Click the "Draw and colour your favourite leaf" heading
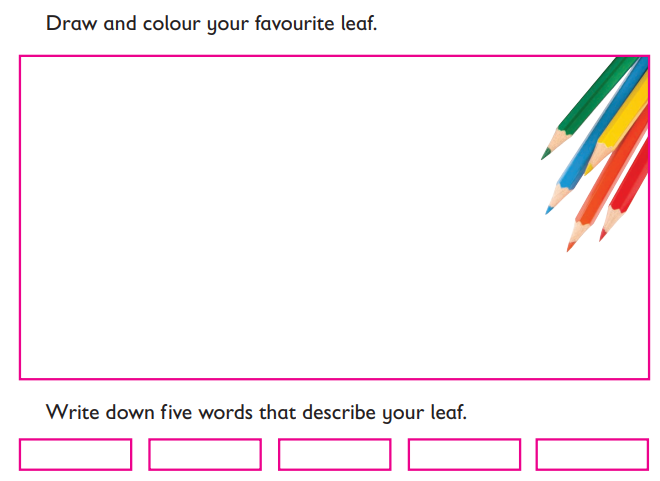660x481 pixels. (211, 24)
